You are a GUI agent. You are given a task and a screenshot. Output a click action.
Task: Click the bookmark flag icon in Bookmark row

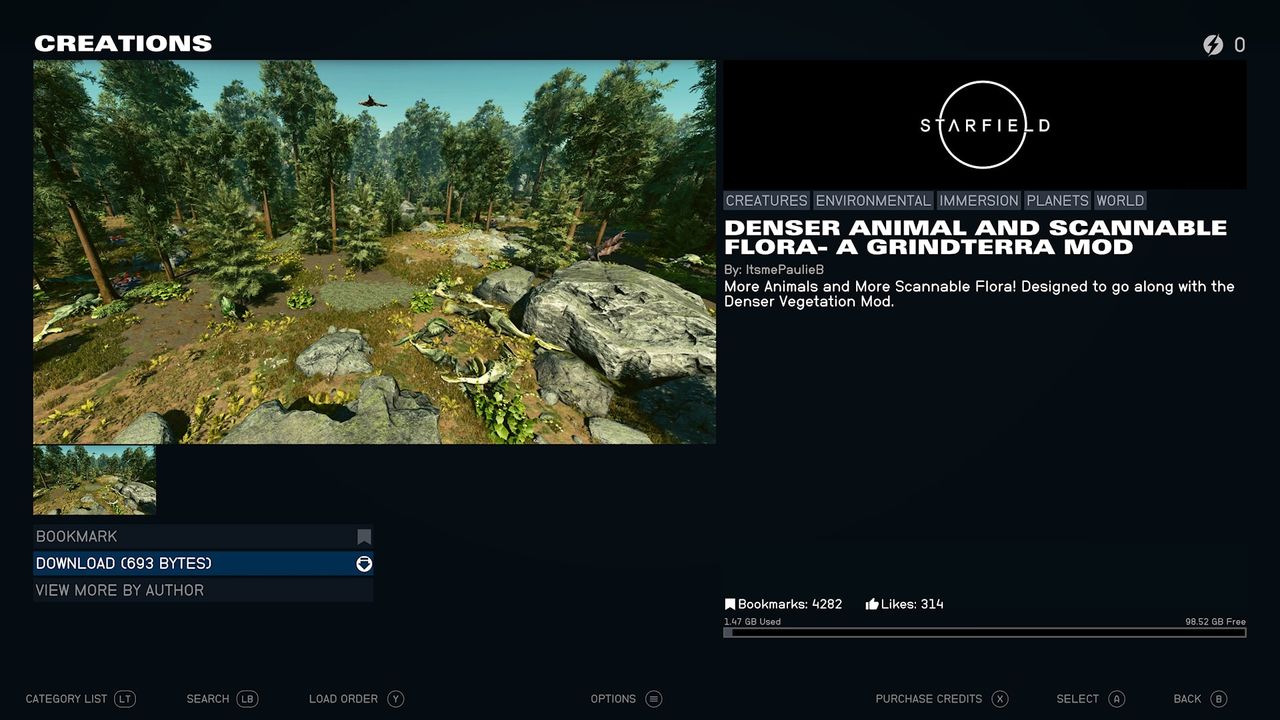pos(364,537)
